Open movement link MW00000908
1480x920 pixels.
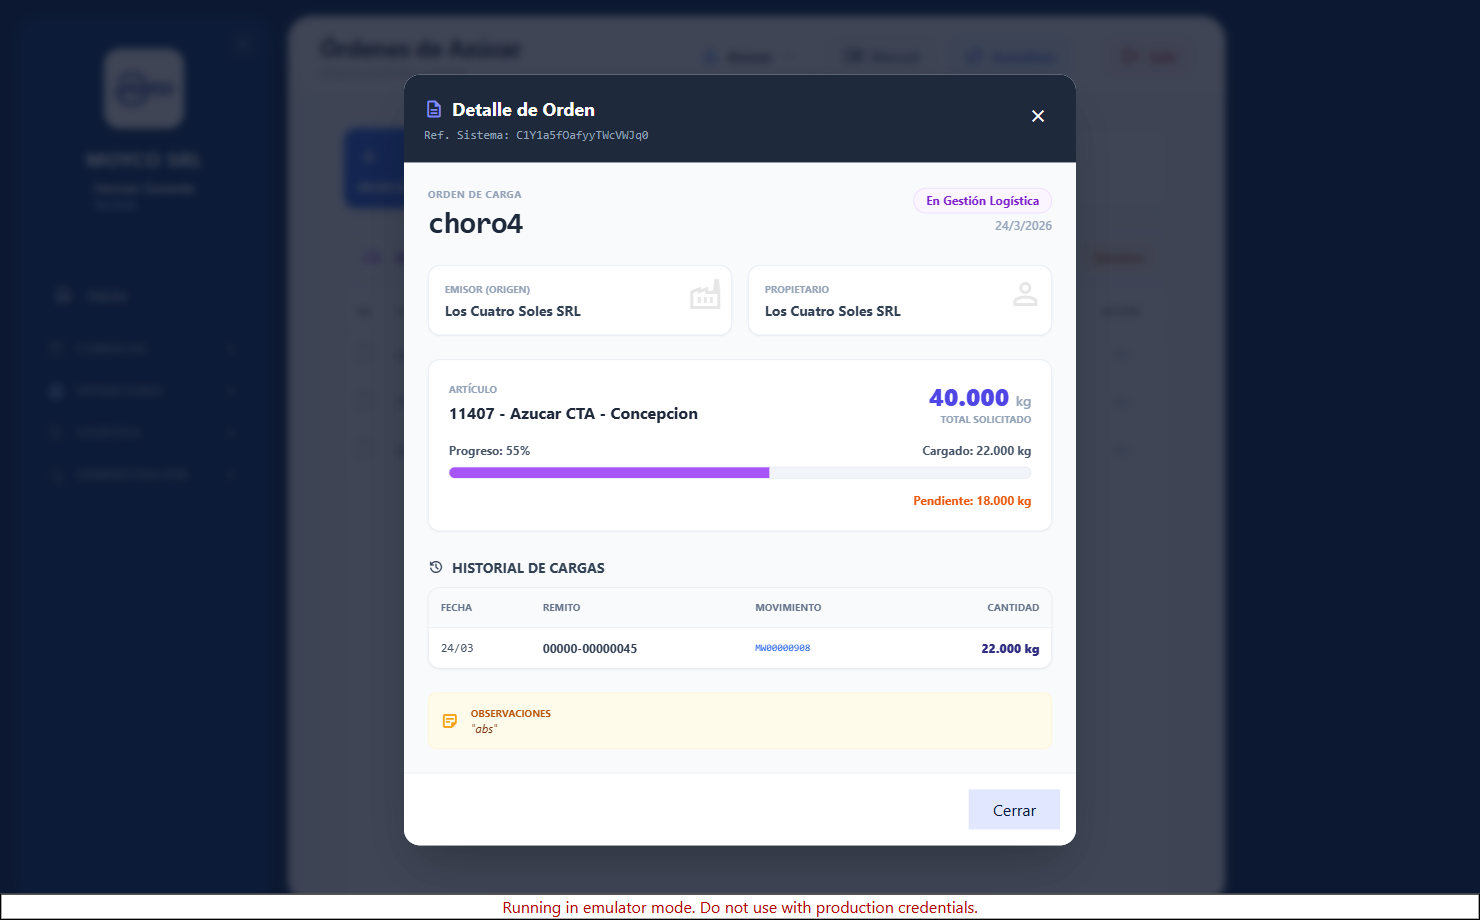(x=782, y=648)
